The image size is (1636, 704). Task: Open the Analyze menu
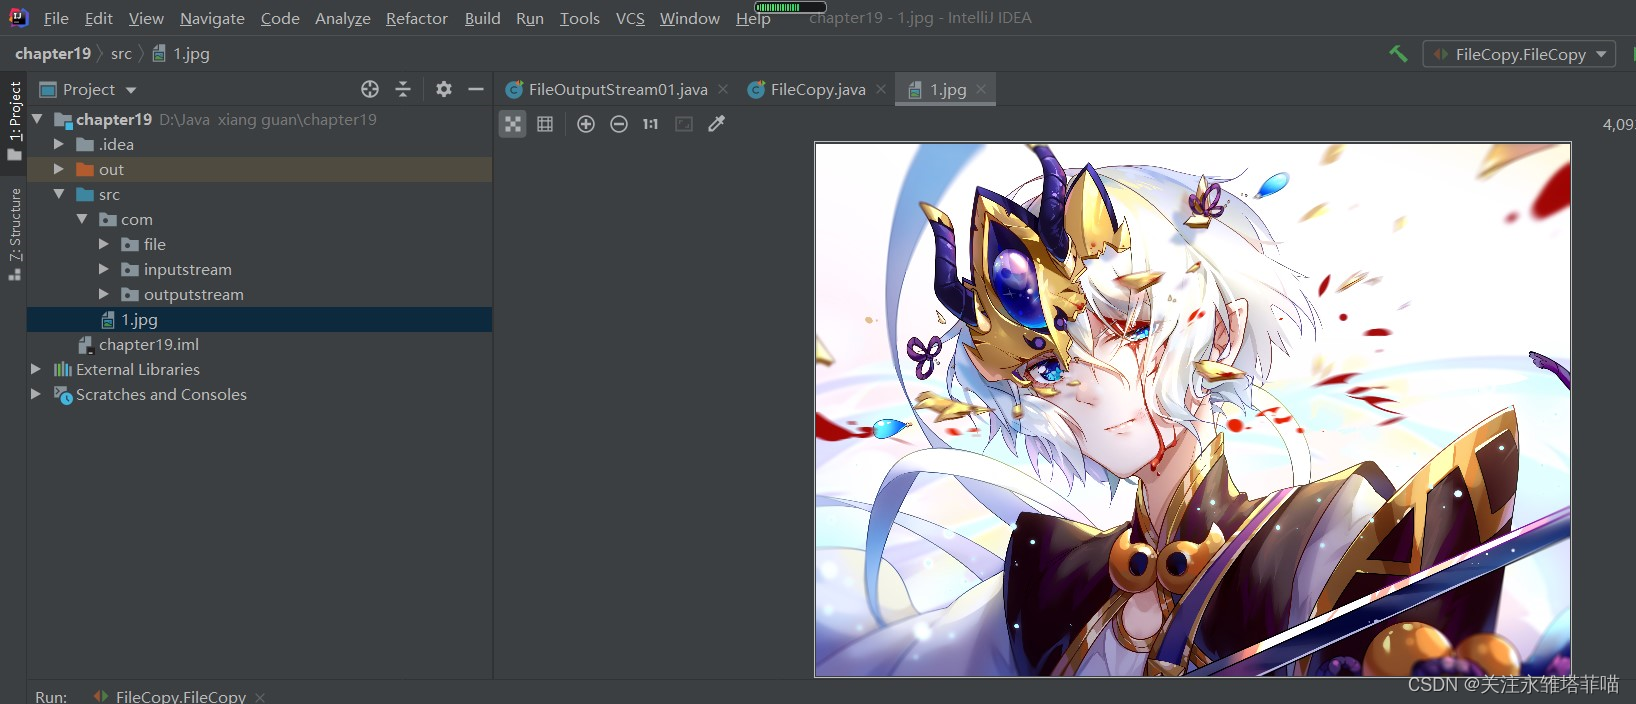tap(343, 18)
